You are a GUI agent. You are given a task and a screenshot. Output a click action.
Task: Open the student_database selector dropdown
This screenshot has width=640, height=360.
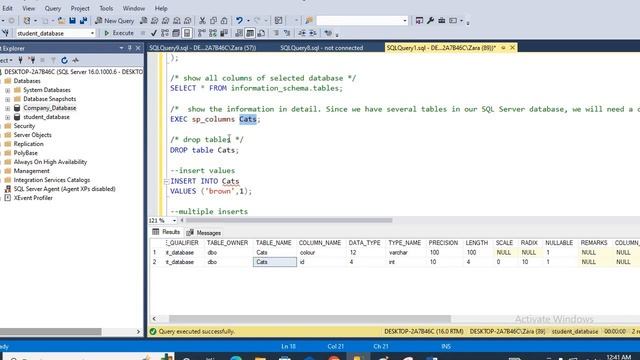pos(92,33)
